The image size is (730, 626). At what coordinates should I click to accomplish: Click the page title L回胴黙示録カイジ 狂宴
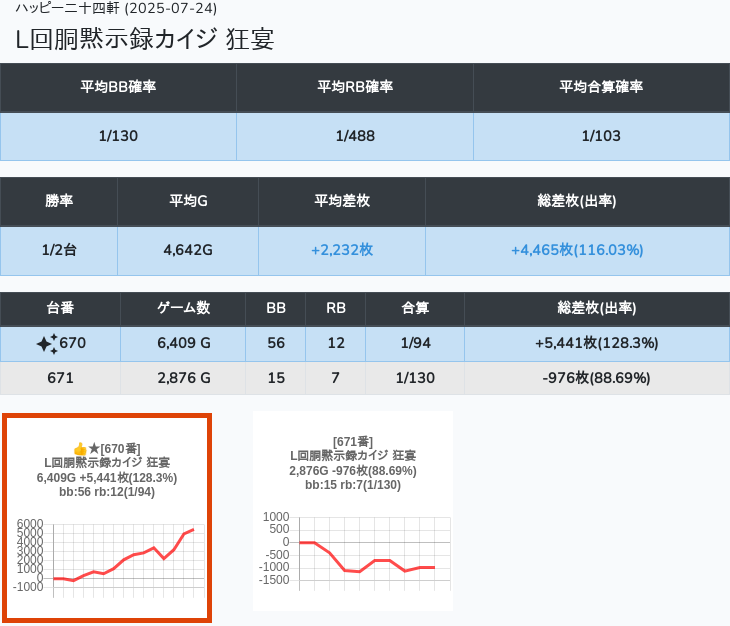click(145, 39)
